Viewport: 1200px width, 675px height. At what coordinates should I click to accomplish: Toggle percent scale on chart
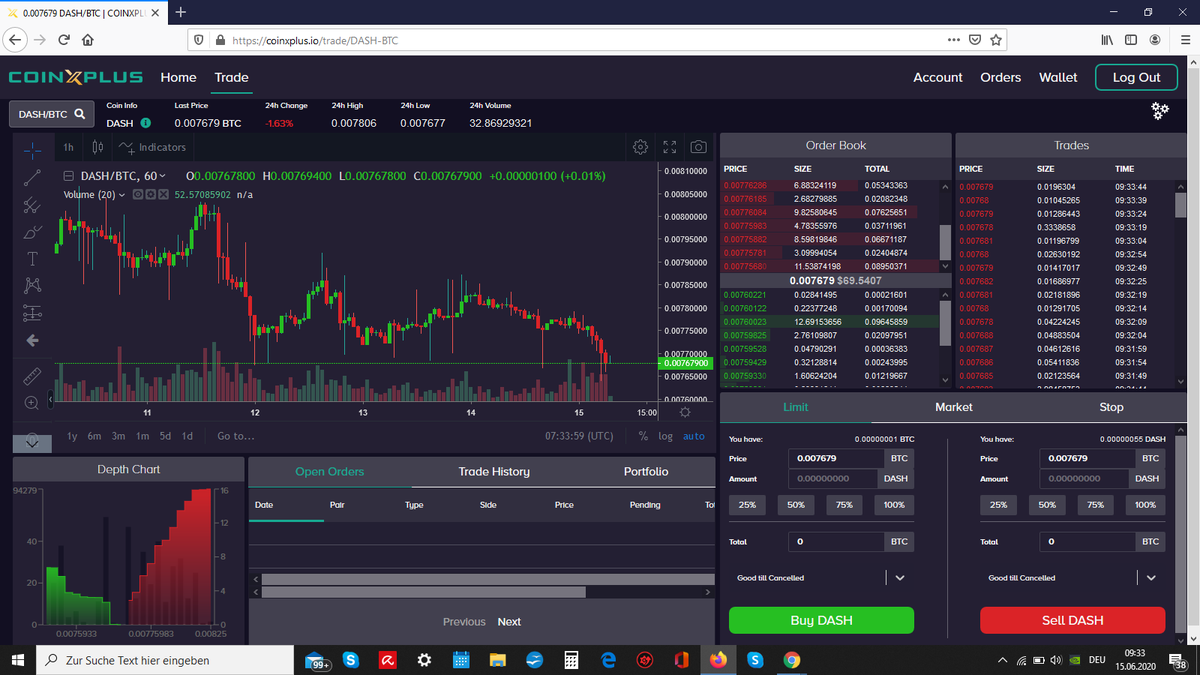tap(643, 436)
